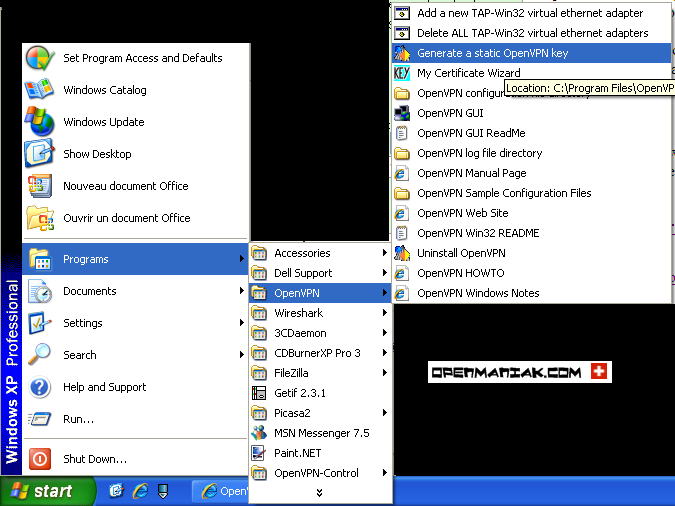Click the OpenVPN GUI computer icon

[402, 113]
